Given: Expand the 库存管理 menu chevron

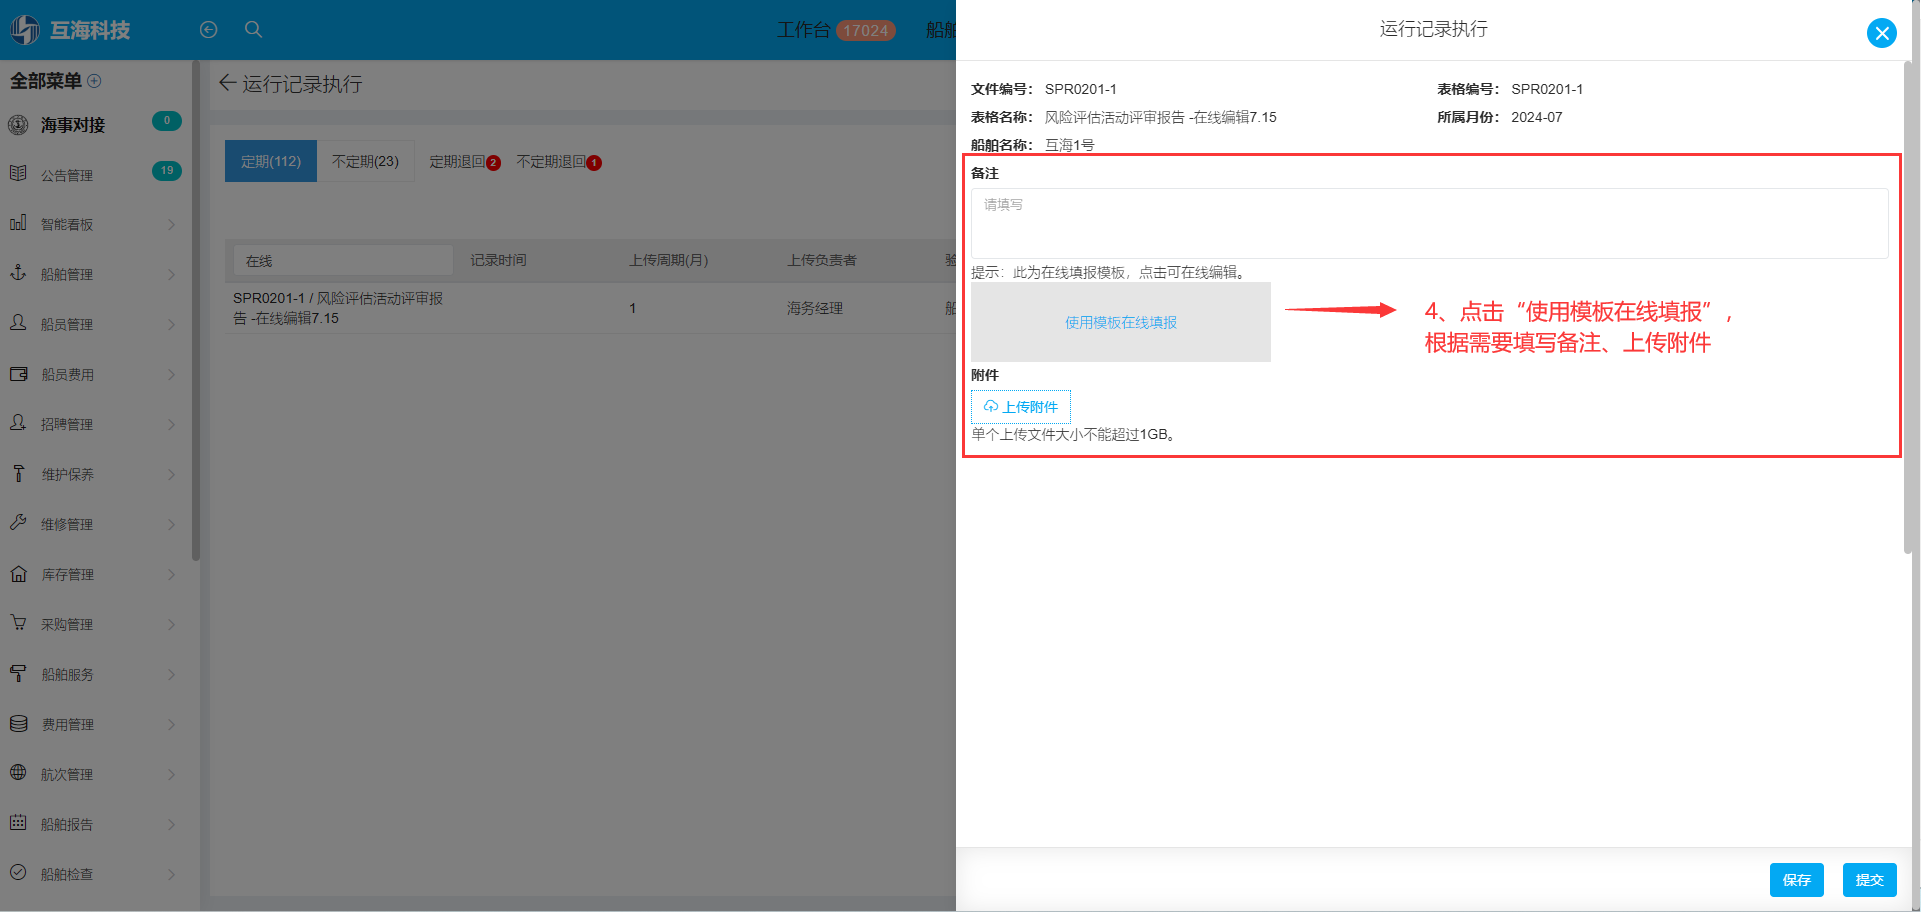Looking at the screenshot, I should coord(171,574).
